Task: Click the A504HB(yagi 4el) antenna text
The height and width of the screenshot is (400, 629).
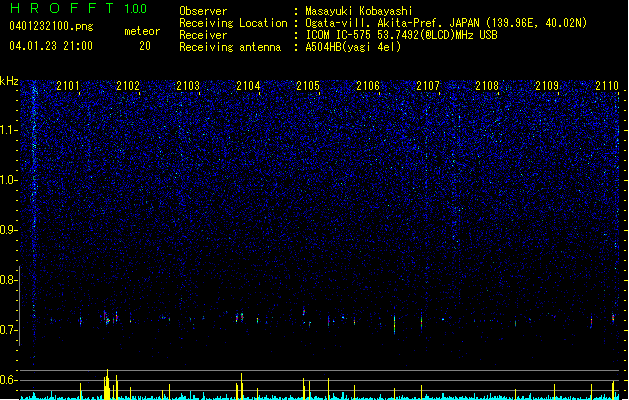Action: point(353,47)
